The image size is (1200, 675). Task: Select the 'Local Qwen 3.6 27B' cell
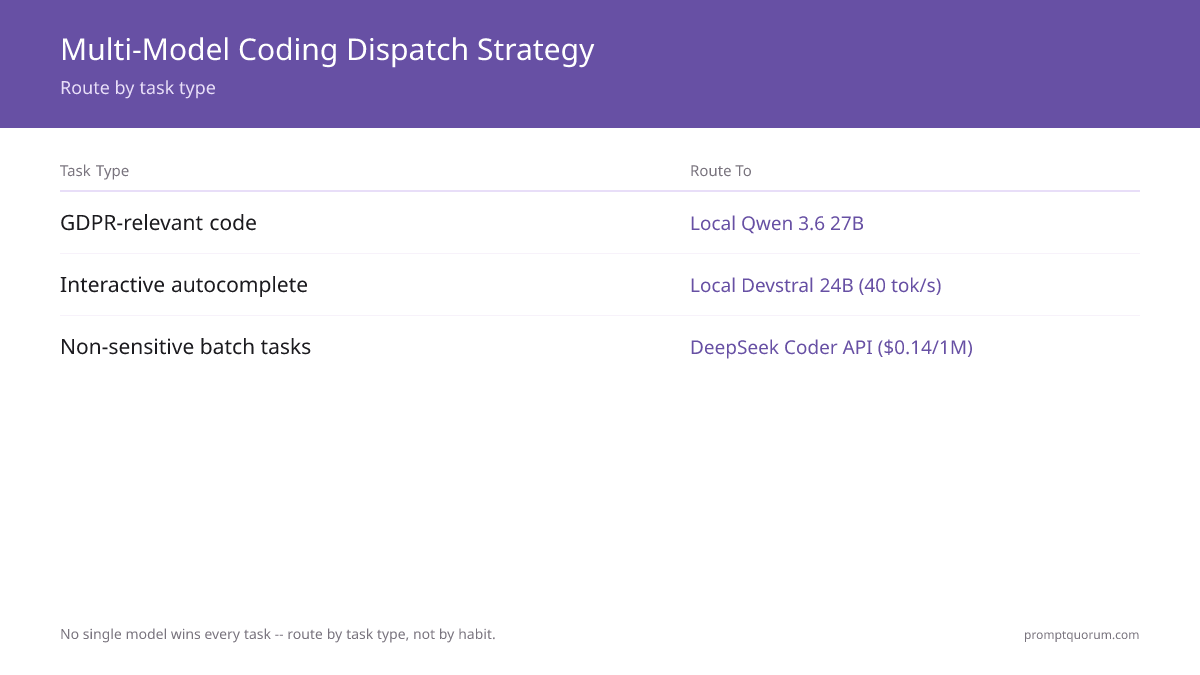(777, 224)
